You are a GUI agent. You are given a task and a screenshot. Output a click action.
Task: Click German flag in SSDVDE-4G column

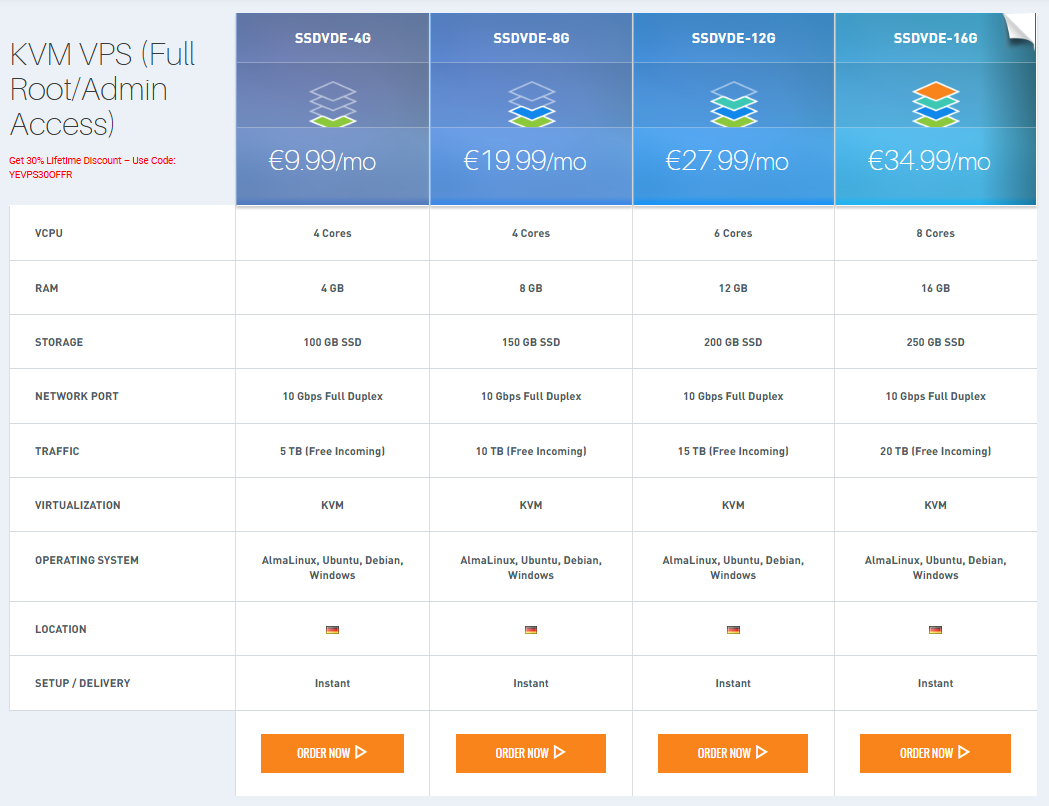pyautogui.click(x=333, y=630)
